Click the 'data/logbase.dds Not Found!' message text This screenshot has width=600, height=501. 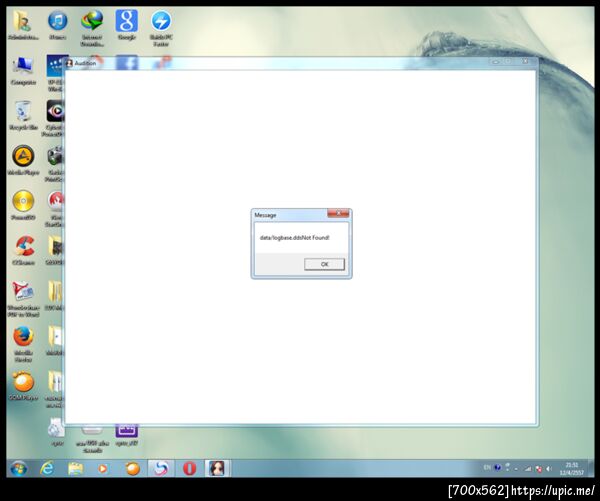(x=294, y=238)
